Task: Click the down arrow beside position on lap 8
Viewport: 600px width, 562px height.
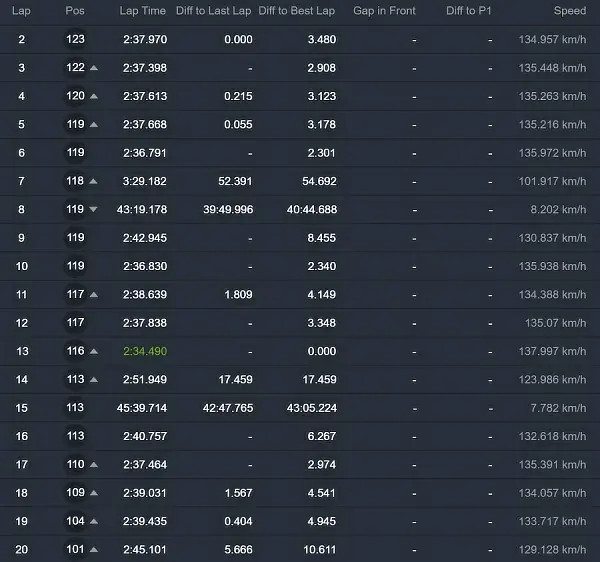Action: pos(94,210)
